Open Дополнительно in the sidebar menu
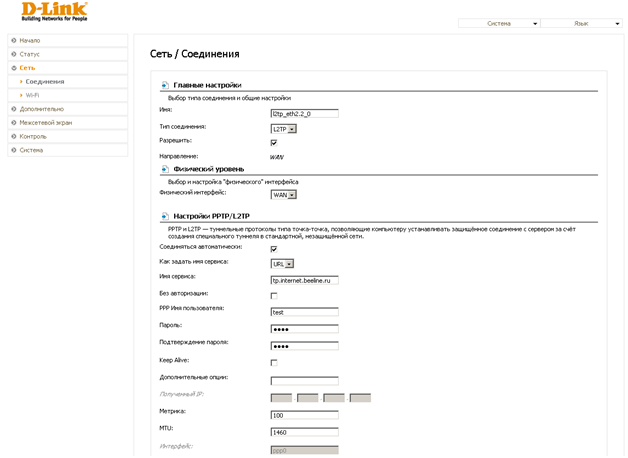This screenshot has height=458, width=628. (68, 109)
